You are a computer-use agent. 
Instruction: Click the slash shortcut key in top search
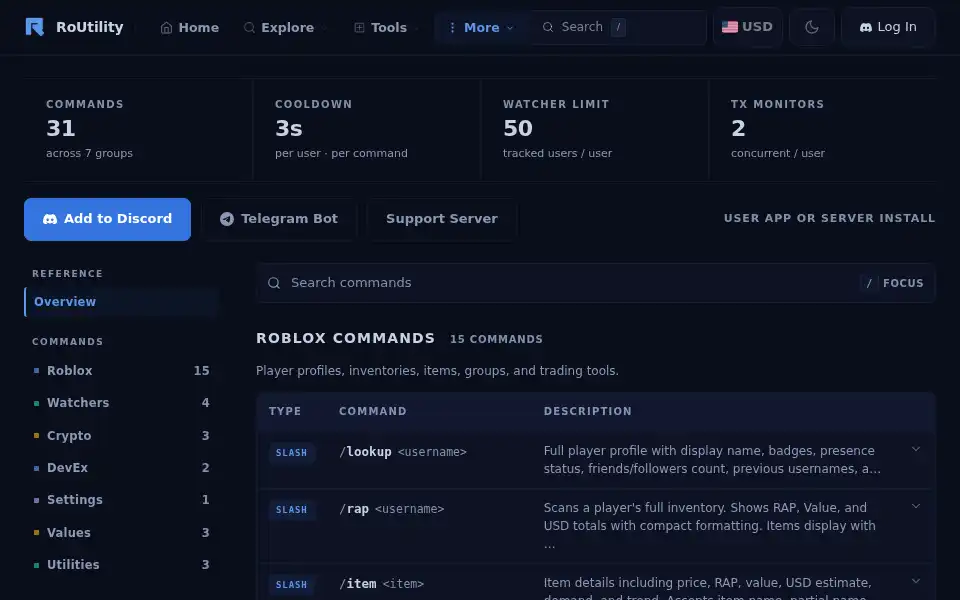pos(618,27)
